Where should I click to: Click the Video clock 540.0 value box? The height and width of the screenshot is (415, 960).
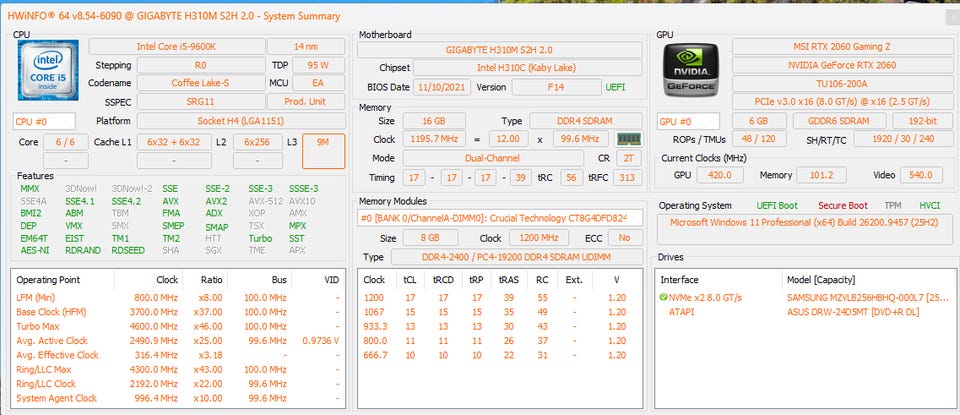point(920,175)
